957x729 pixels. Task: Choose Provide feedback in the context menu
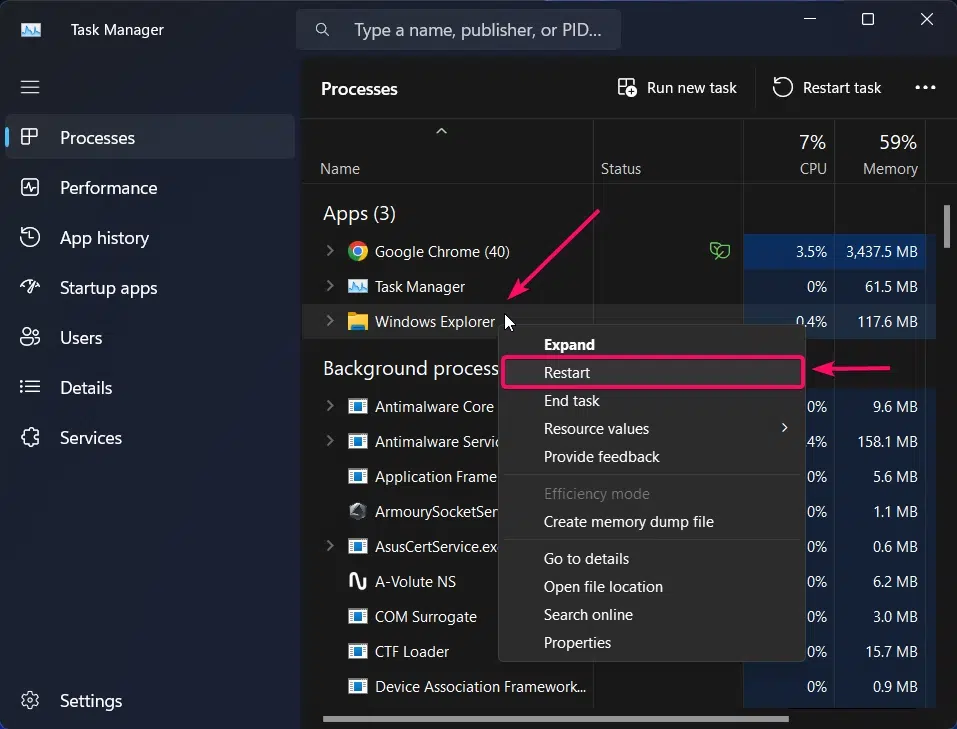[x=652, y=457]
